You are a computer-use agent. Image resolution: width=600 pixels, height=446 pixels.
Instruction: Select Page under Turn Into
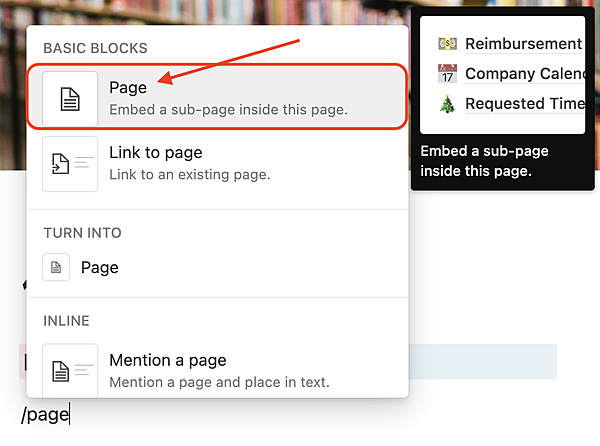(100, 267)
